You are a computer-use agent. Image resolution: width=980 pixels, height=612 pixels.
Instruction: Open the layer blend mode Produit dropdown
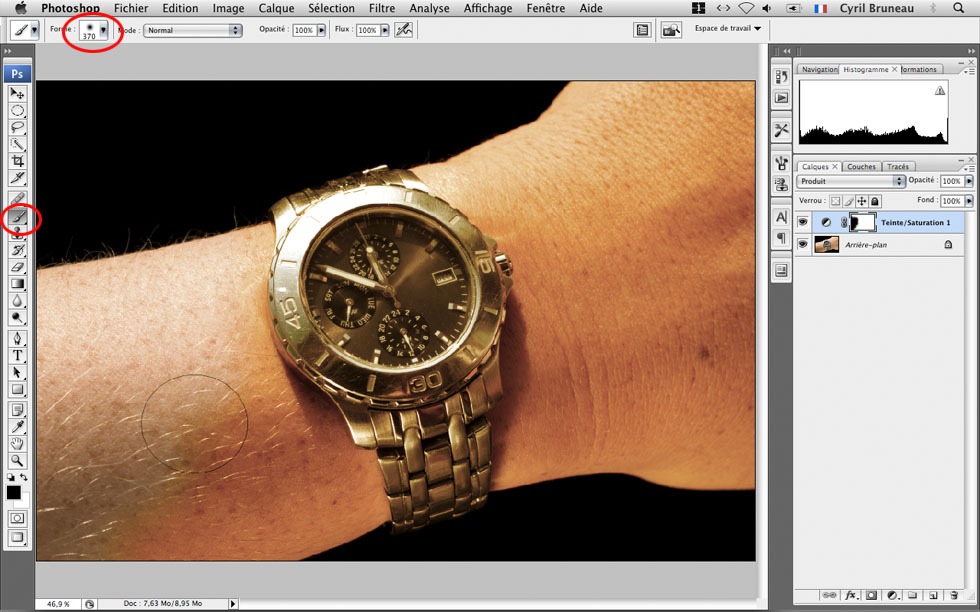[x=851, y=181]
